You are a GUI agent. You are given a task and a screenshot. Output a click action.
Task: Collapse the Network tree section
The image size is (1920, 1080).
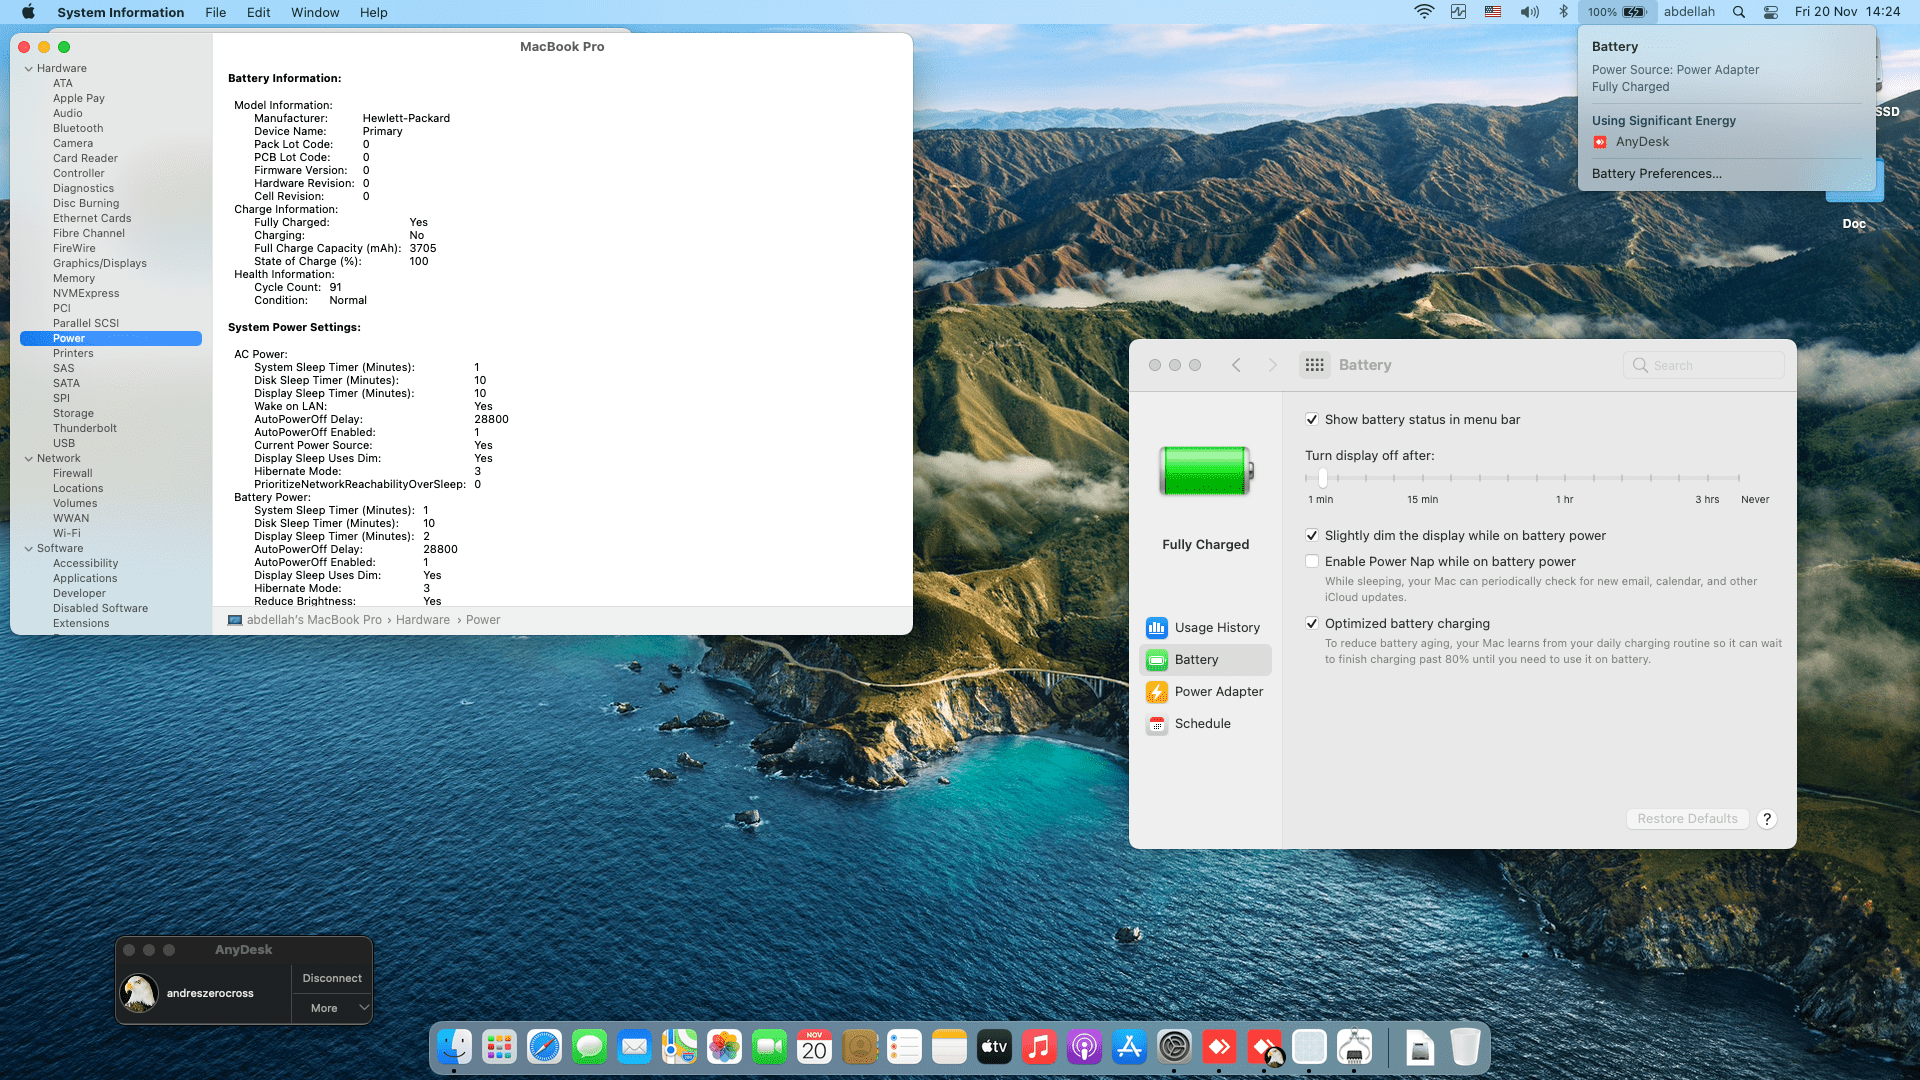pos(28,459)
